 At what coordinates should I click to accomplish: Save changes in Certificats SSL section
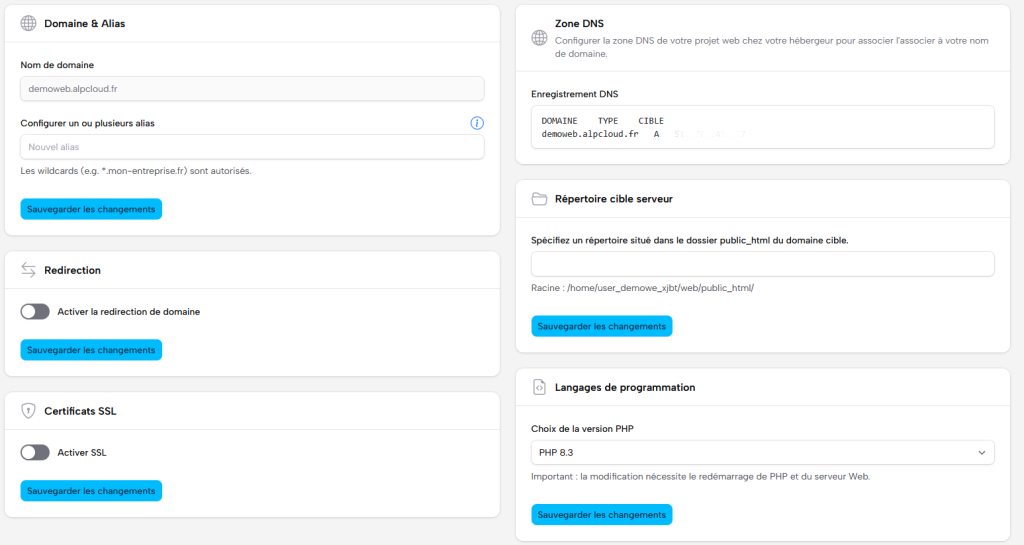coord(91,491)
